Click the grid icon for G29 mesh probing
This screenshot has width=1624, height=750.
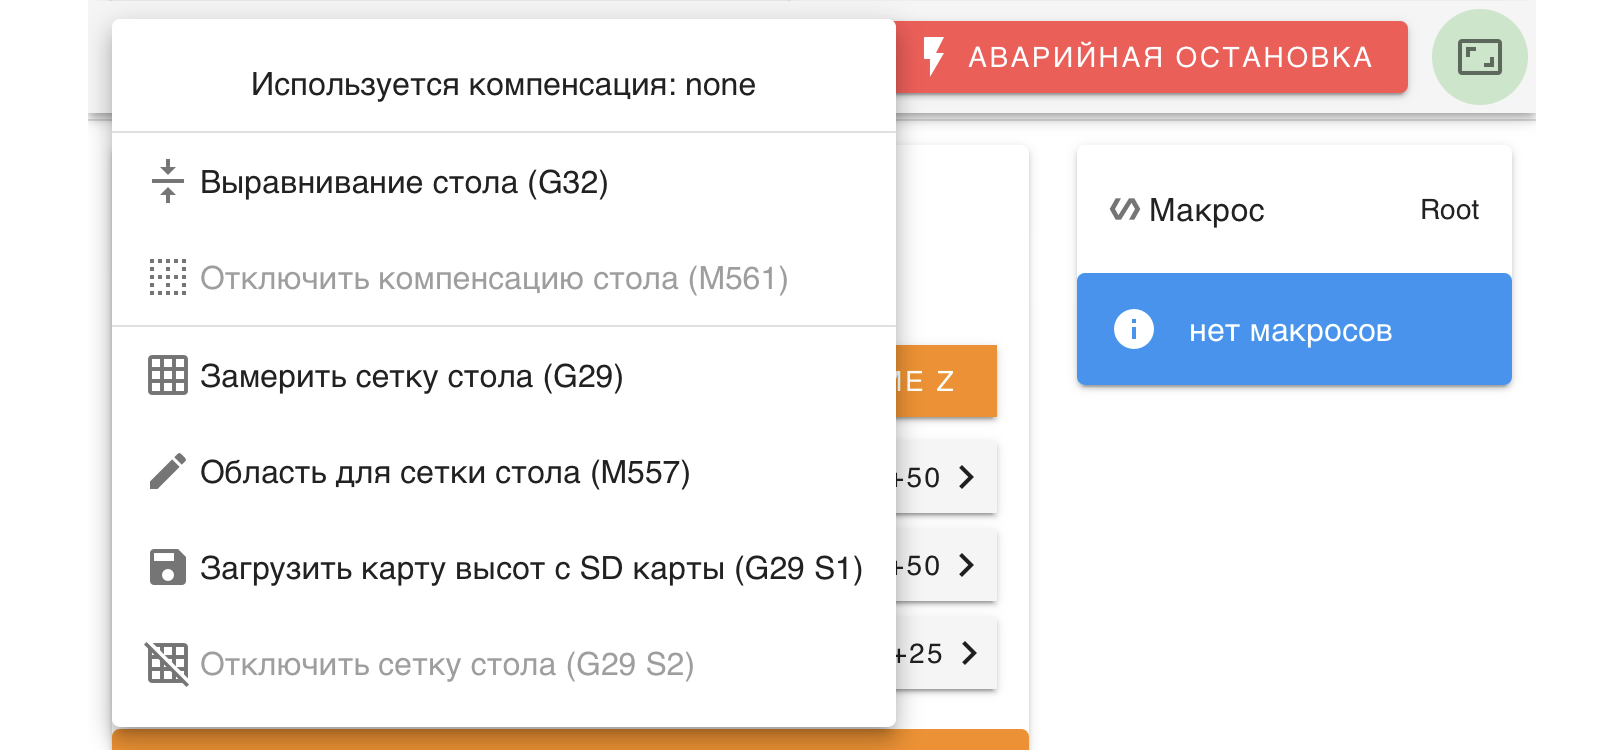[168, 376]
